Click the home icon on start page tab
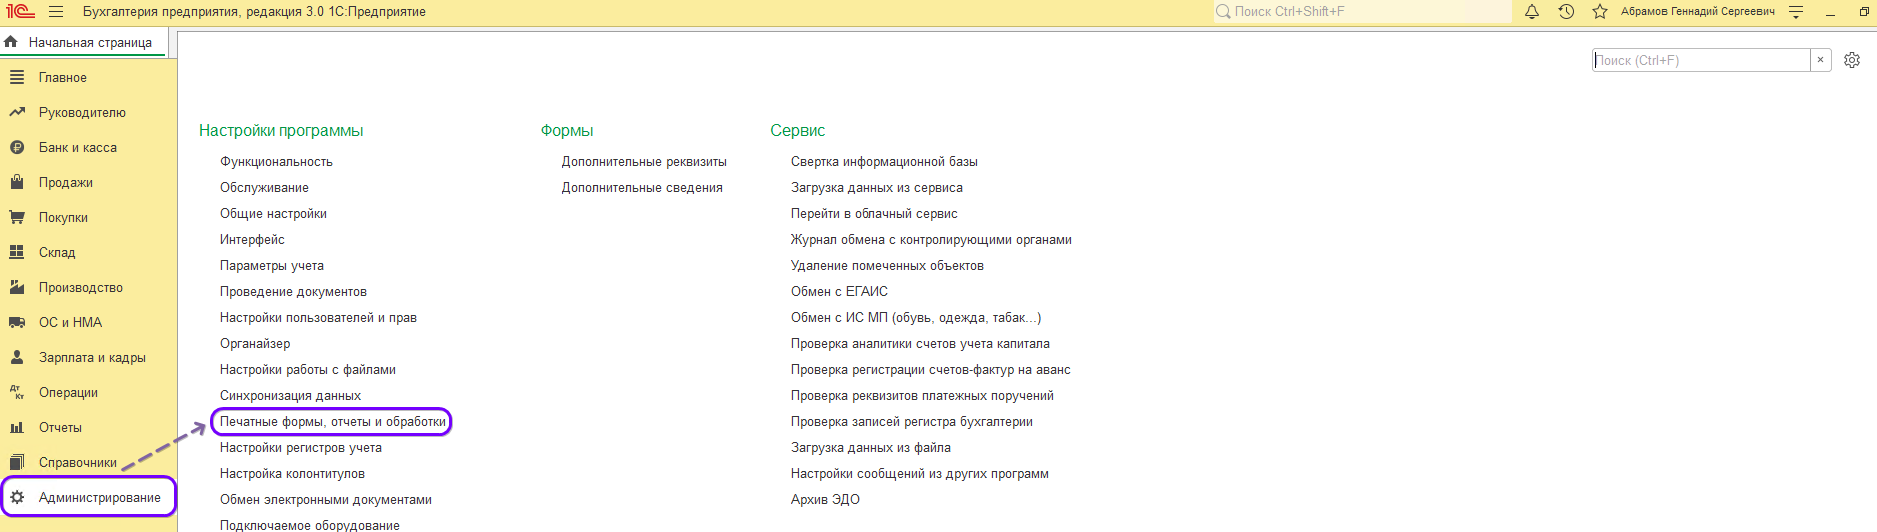The height and width of the screenshot is (532, 1877). coord(11,42)
